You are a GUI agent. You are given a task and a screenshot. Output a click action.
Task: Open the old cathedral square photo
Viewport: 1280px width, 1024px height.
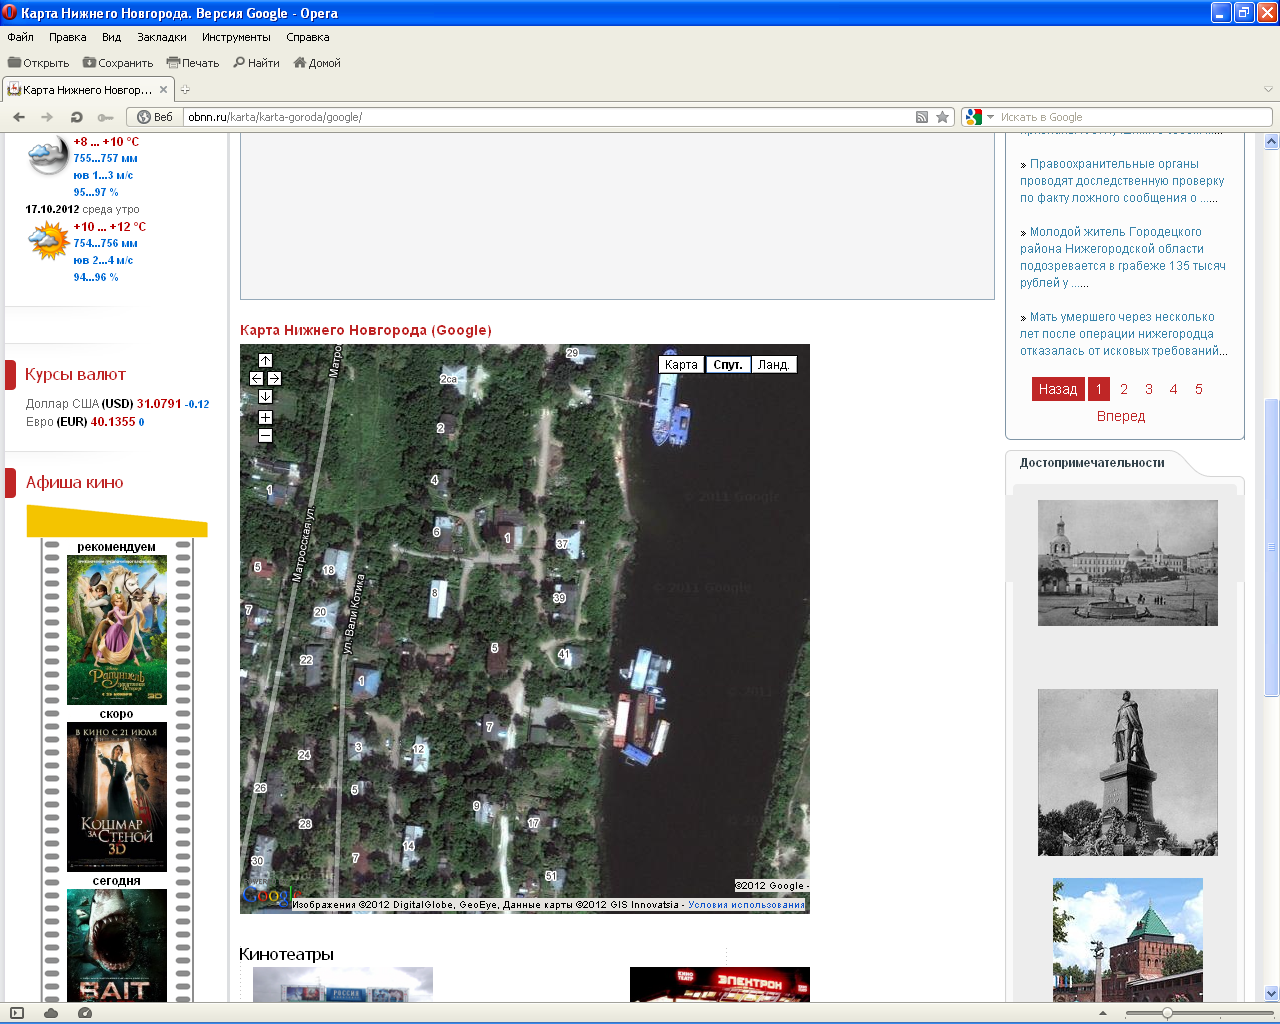point(1128,563)
